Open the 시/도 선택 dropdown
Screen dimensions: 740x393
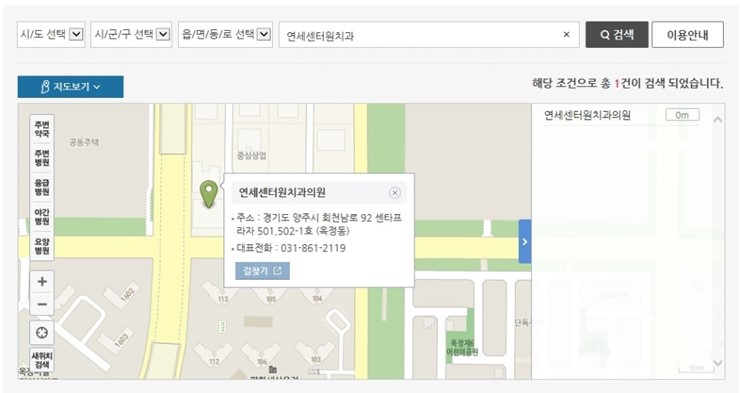51,34
